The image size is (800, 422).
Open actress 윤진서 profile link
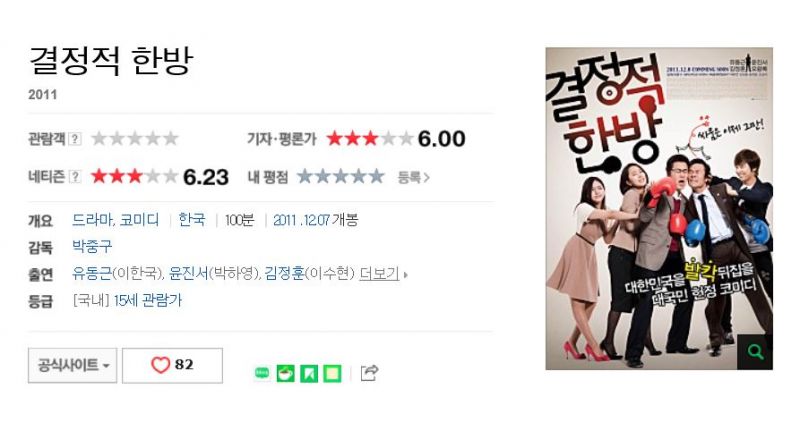(x=189, y=274)
